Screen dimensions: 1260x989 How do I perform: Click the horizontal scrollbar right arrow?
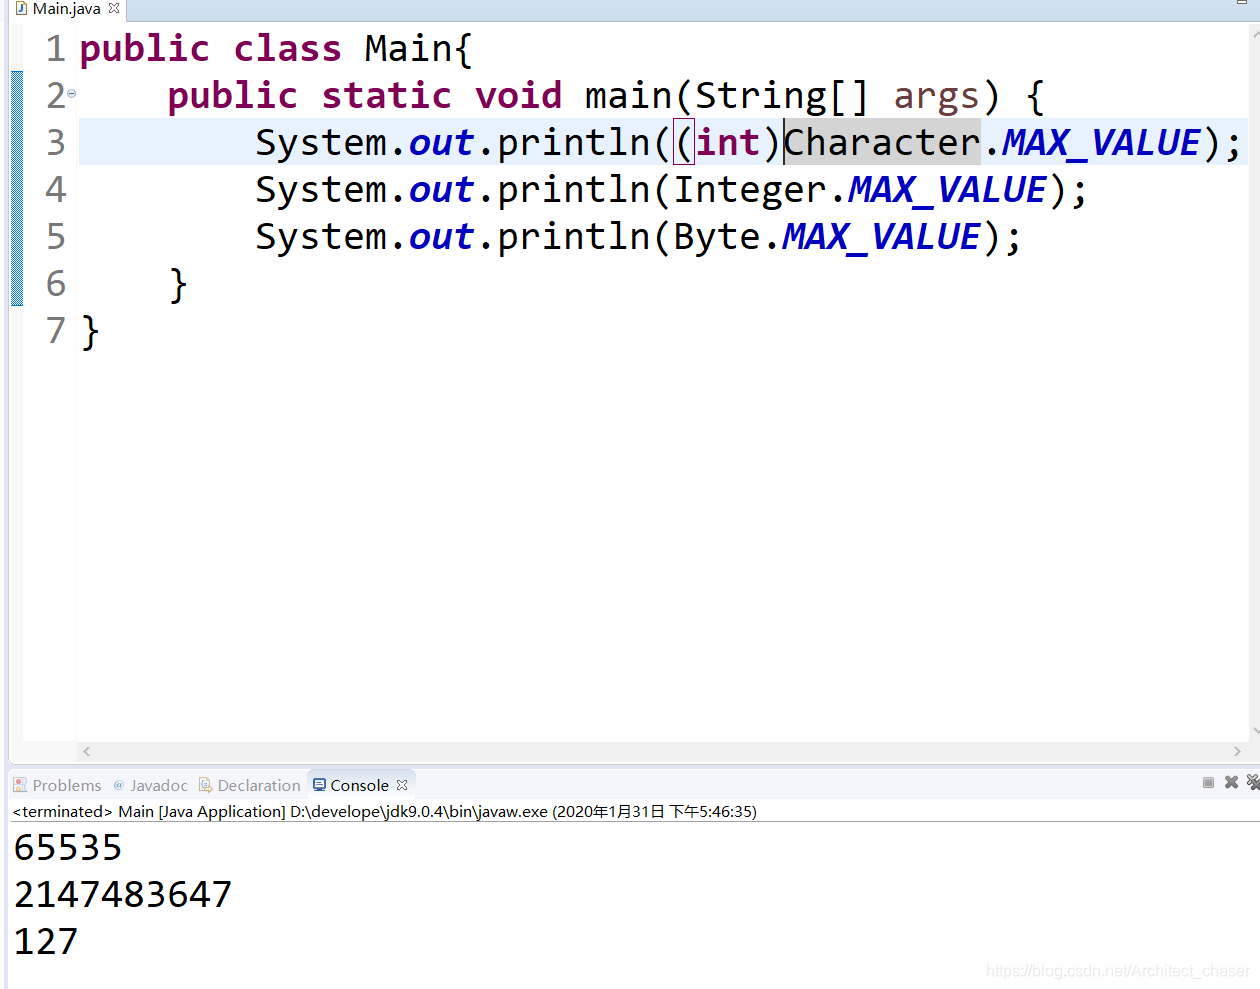pos(1237,751)
